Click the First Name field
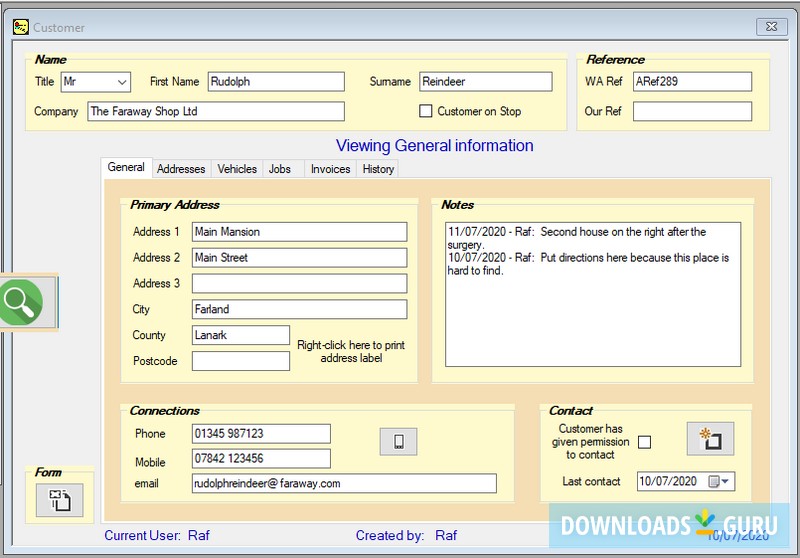The width and height of the screenshot is (800, 558). pos(275,82)
